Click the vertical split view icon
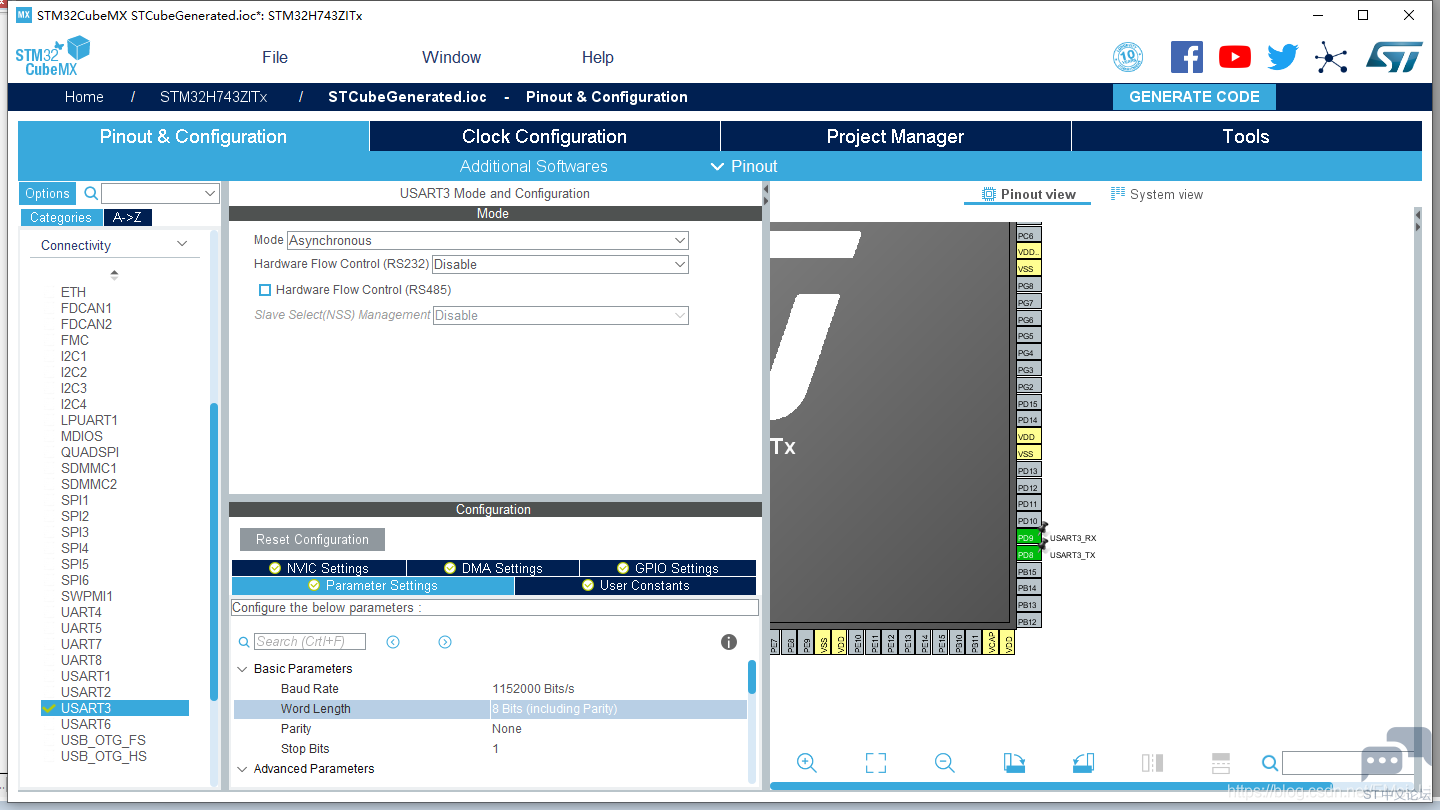Image resolution: width=1440 pixels, height=810 pixels. pos(1152,763)
